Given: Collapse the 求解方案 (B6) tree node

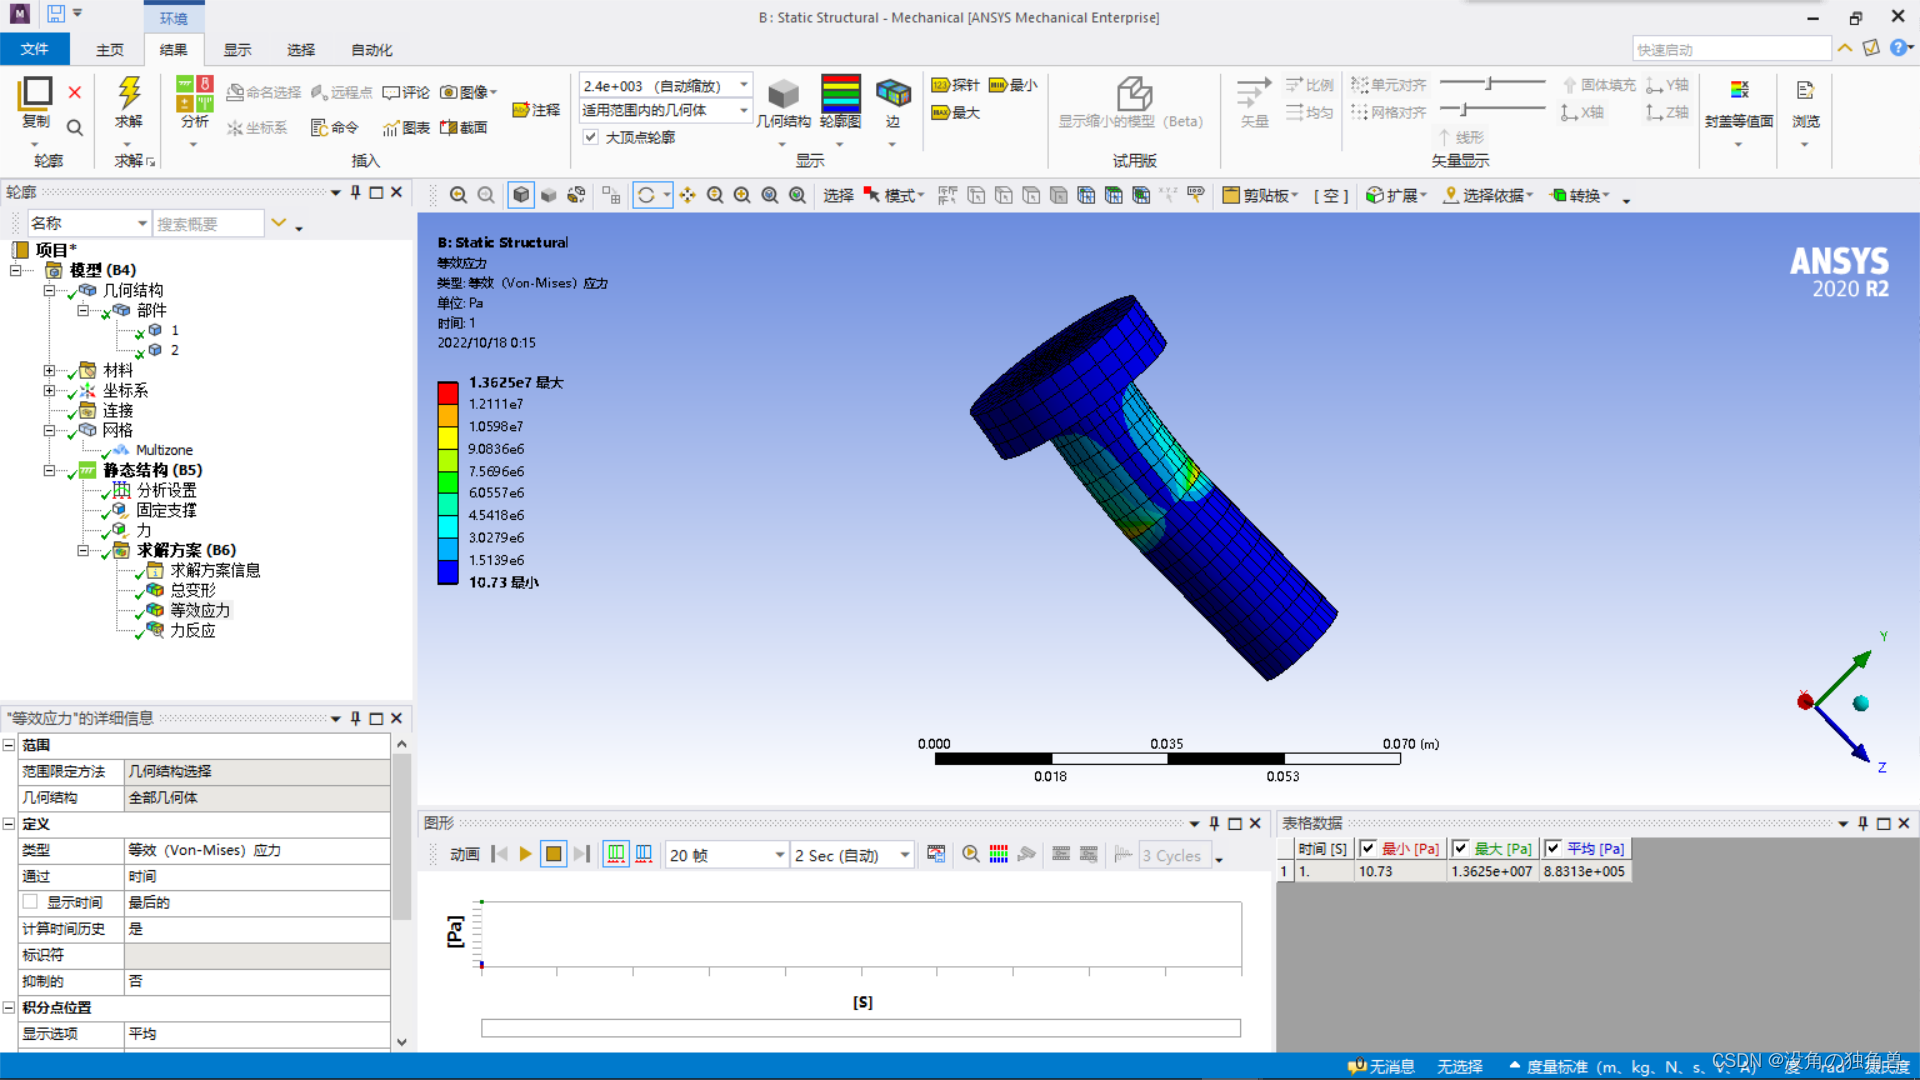Looking at the screenshot, I should click(x=83, y=550).
